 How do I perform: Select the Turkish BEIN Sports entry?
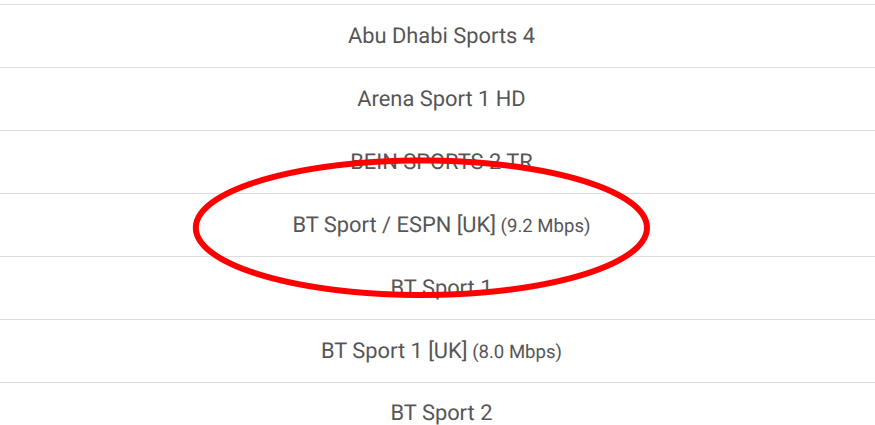click(441, 161)
